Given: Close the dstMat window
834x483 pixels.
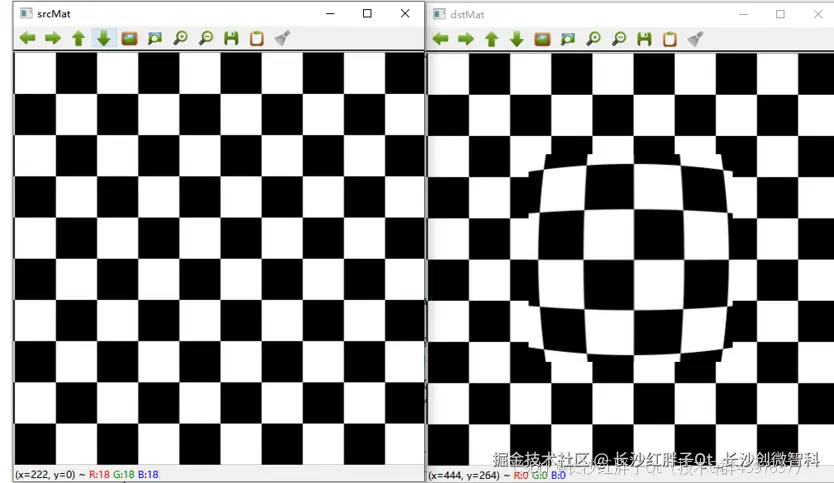Looking at the screenshot, I should point(818,14).
